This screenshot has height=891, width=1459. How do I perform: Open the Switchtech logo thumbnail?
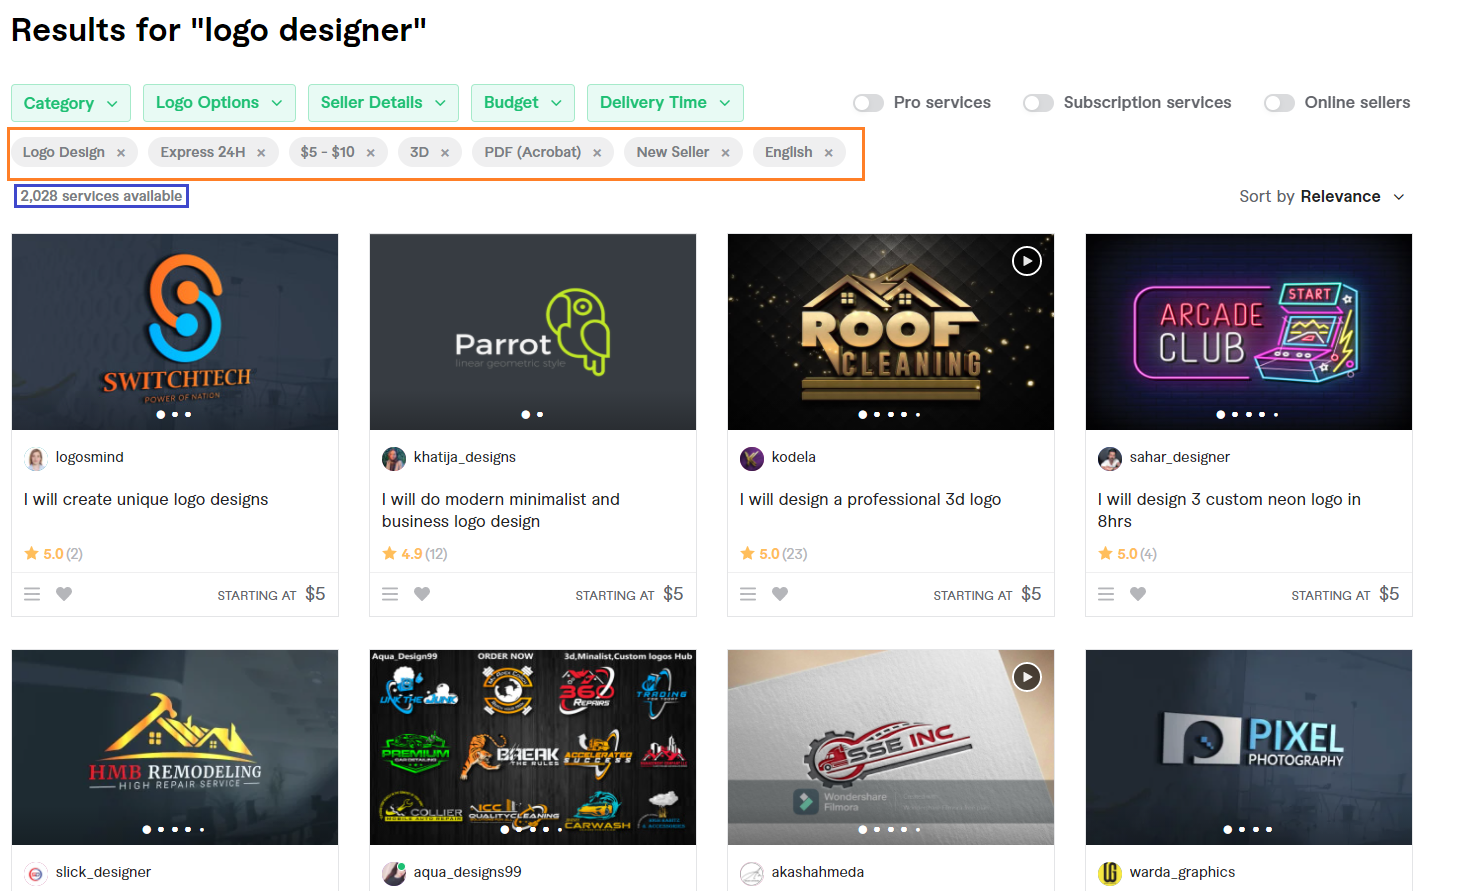pos(175,332)
